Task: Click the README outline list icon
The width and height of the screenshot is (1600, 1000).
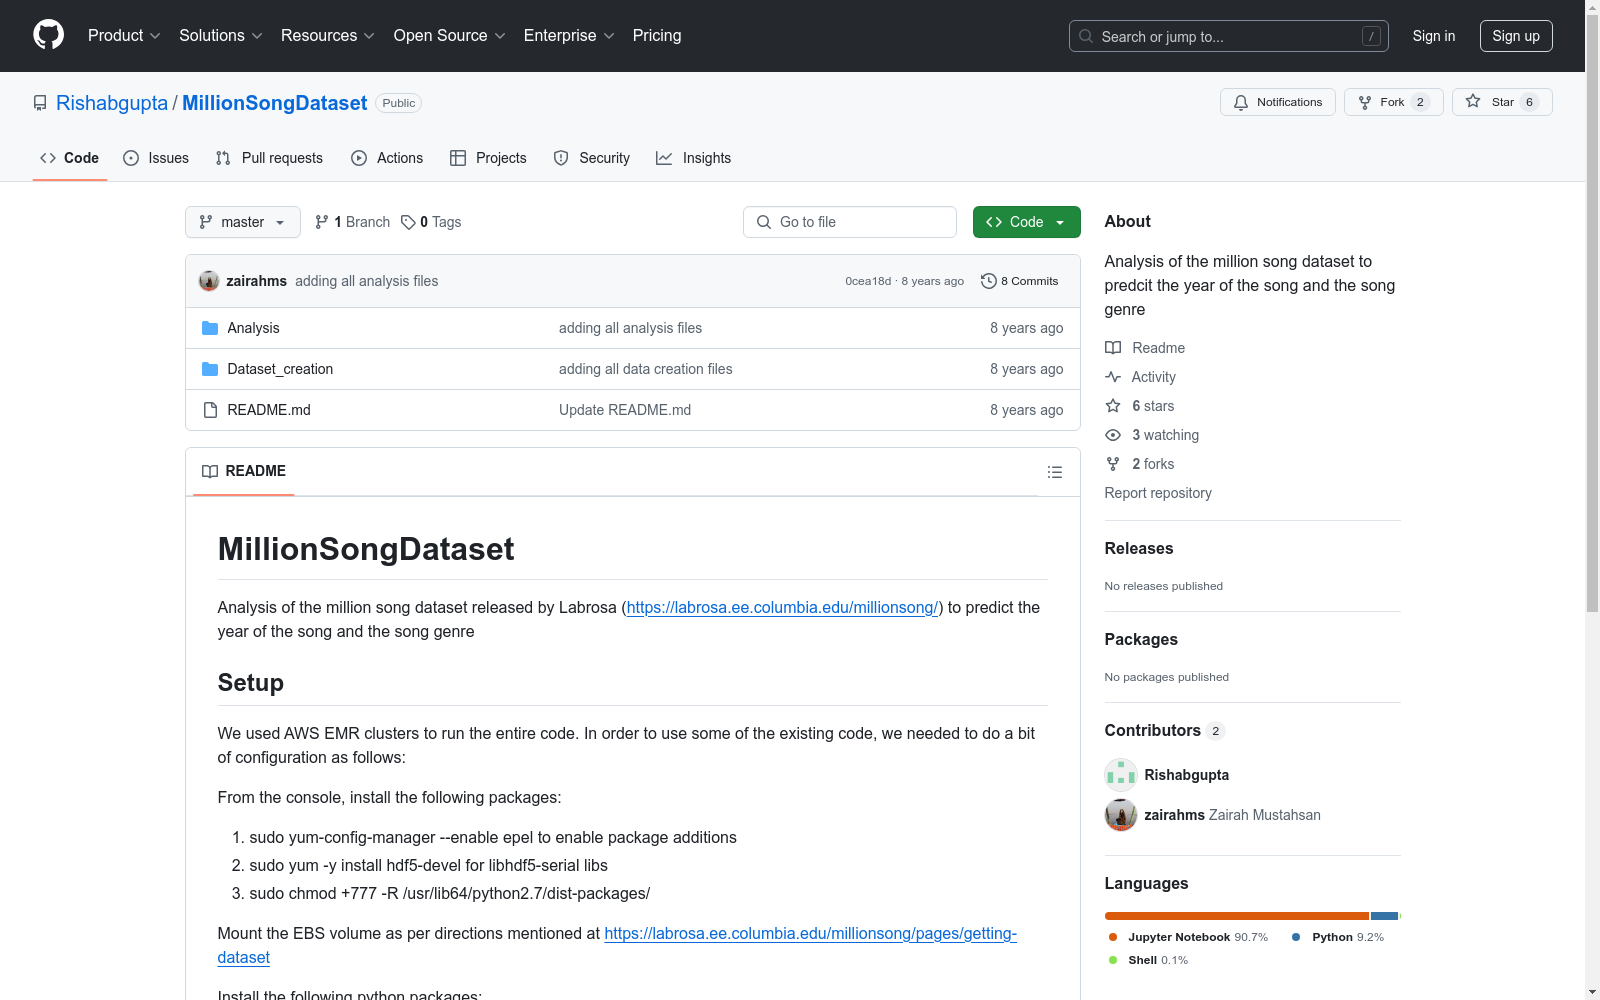Action: [1054, 472]
